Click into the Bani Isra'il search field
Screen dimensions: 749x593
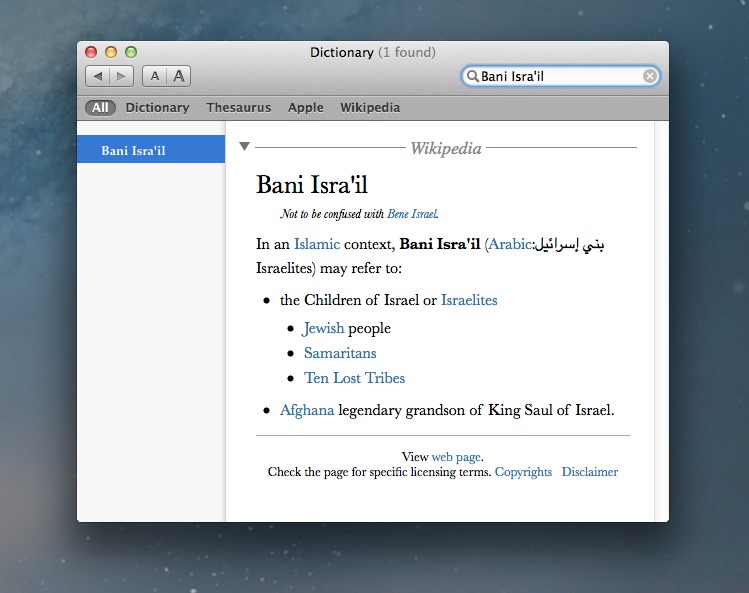(x=560, y=76)
